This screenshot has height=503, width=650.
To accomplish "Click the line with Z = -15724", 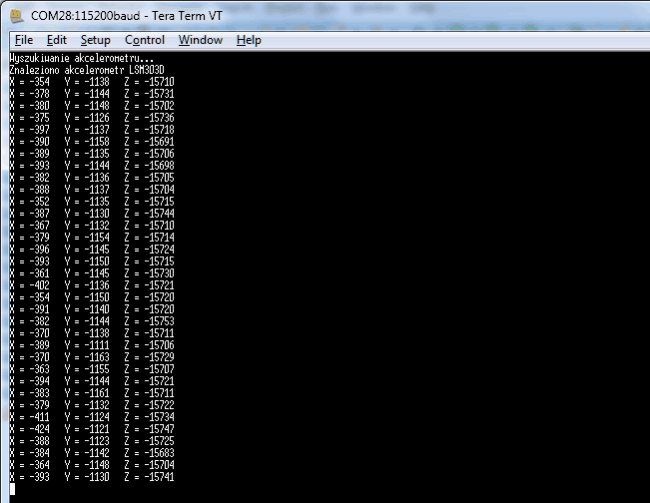I will (92, 250).
